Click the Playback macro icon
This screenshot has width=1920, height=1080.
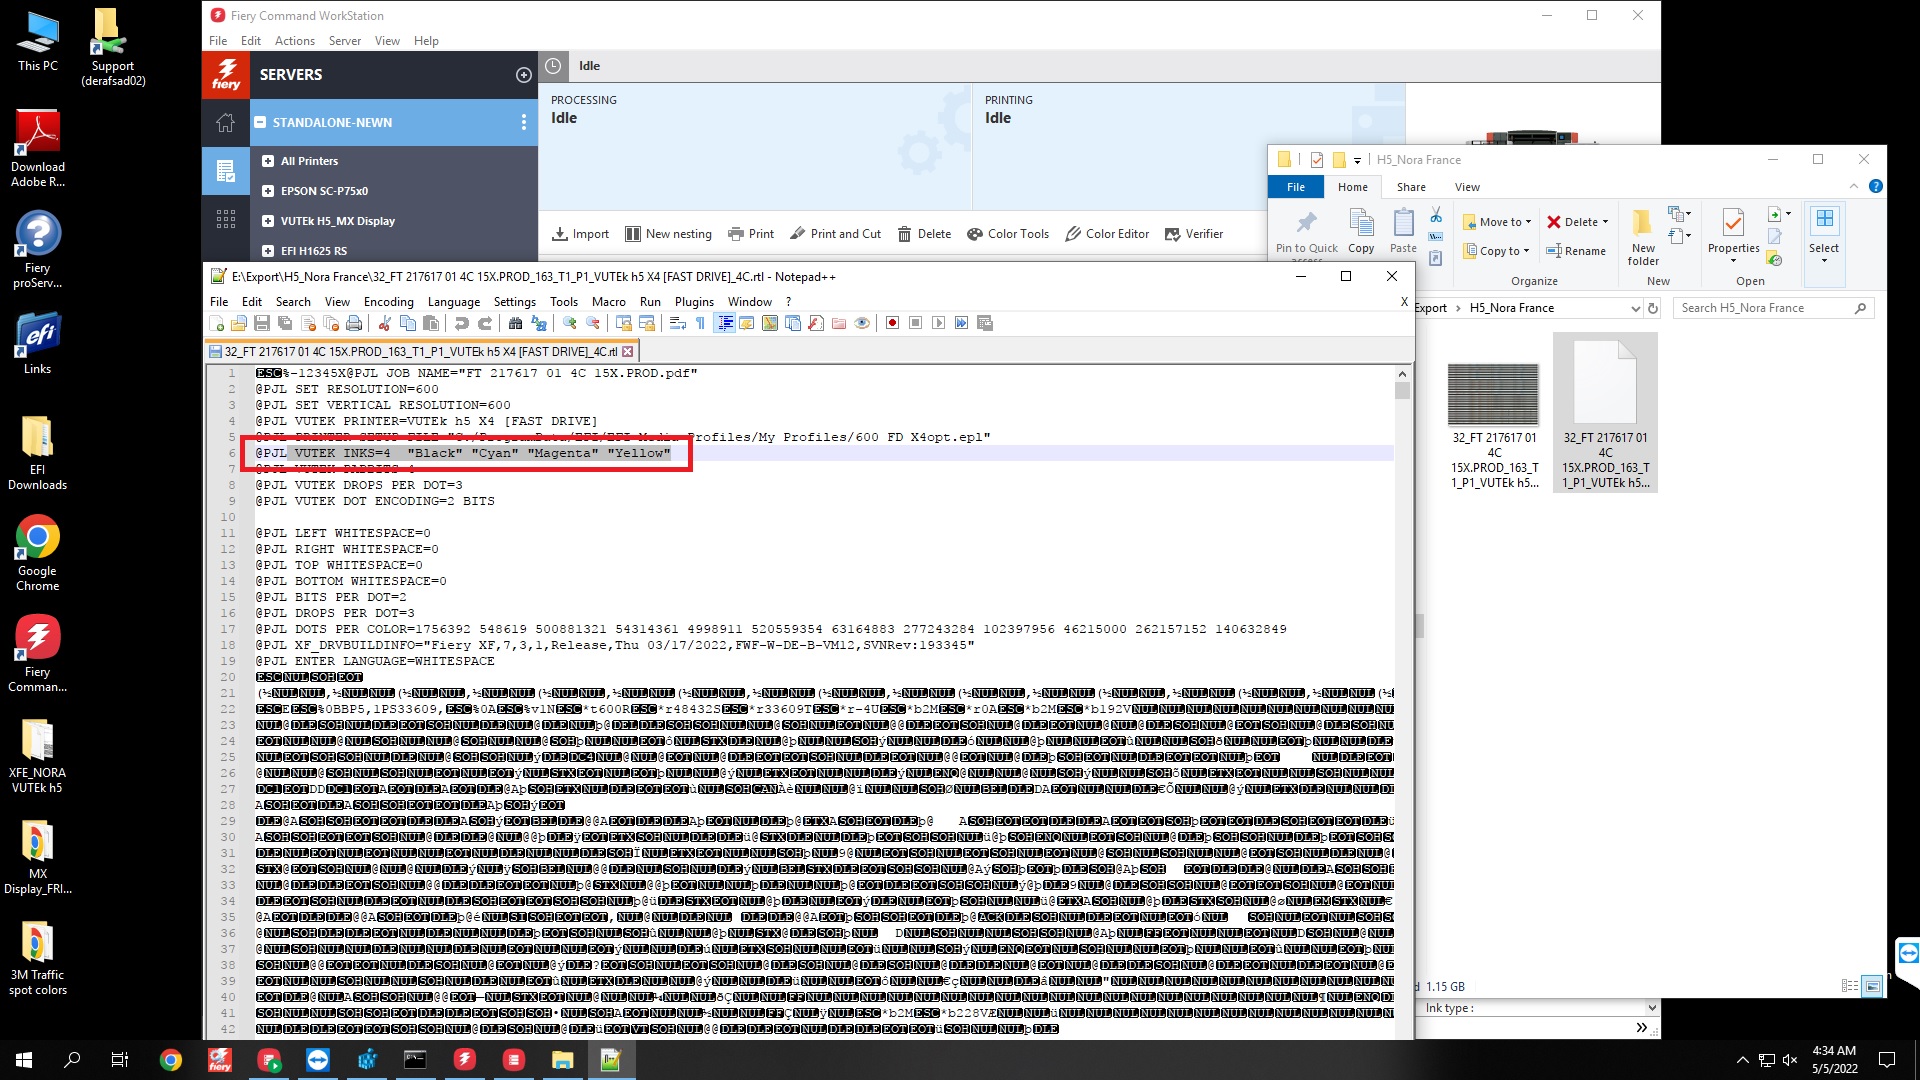click(938, 323)
